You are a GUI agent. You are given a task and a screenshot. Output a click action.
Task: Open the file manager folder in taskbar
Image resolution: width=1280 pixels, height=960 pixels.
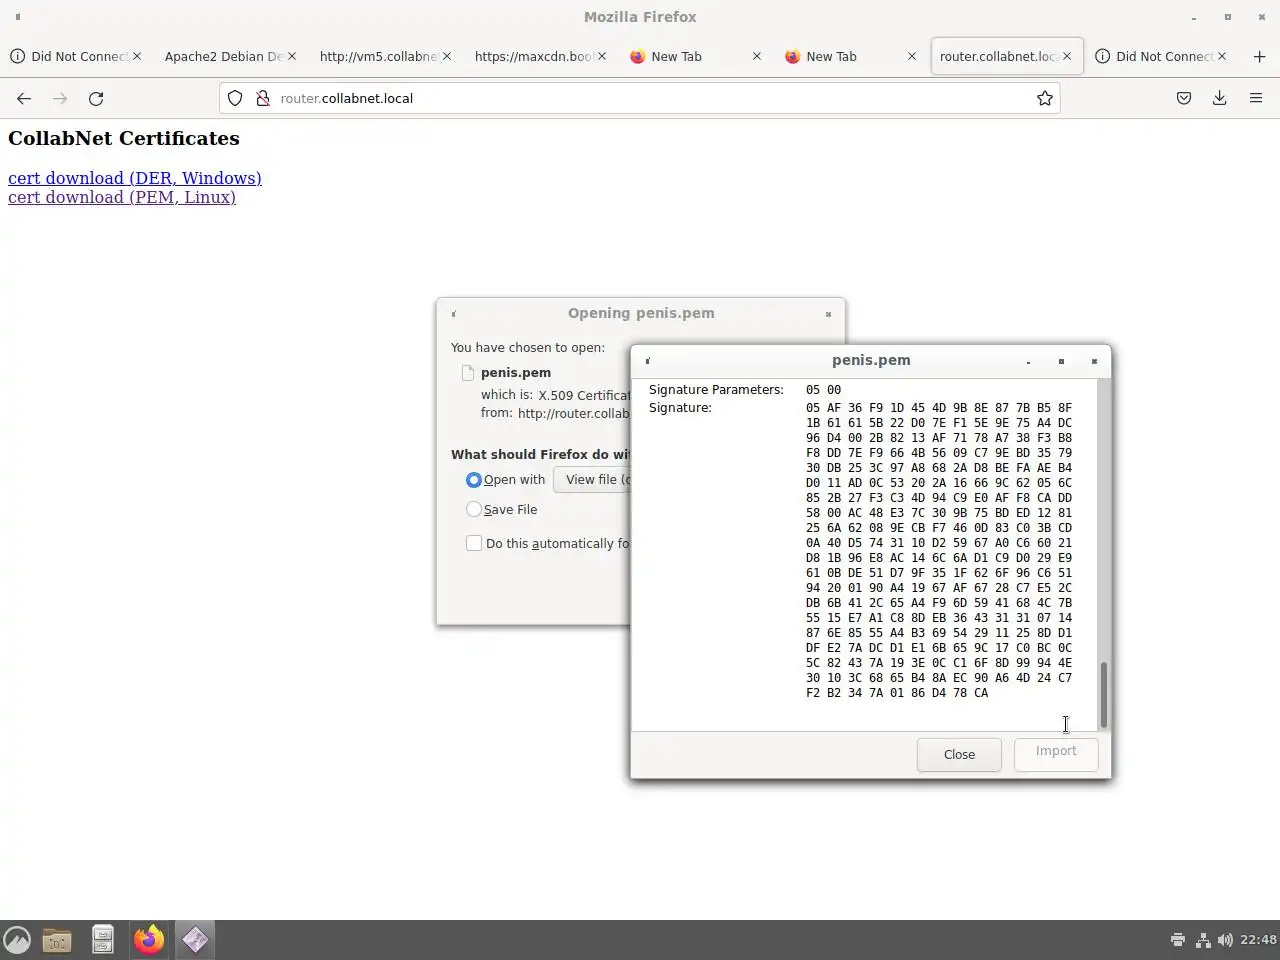click(x=57, y=940)
